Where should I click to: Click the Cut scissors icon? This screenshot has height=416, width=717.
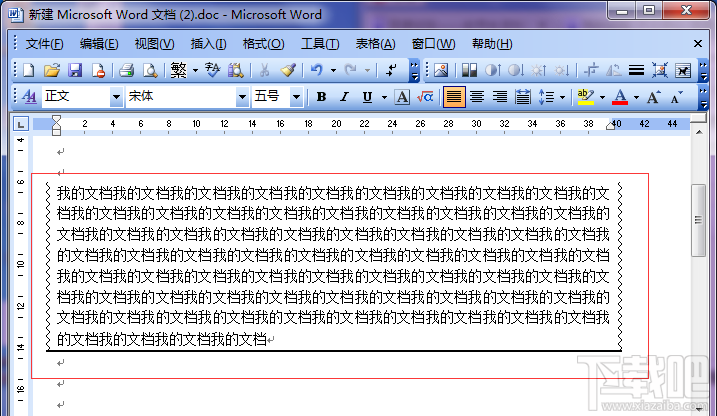(x=264, y=70)
